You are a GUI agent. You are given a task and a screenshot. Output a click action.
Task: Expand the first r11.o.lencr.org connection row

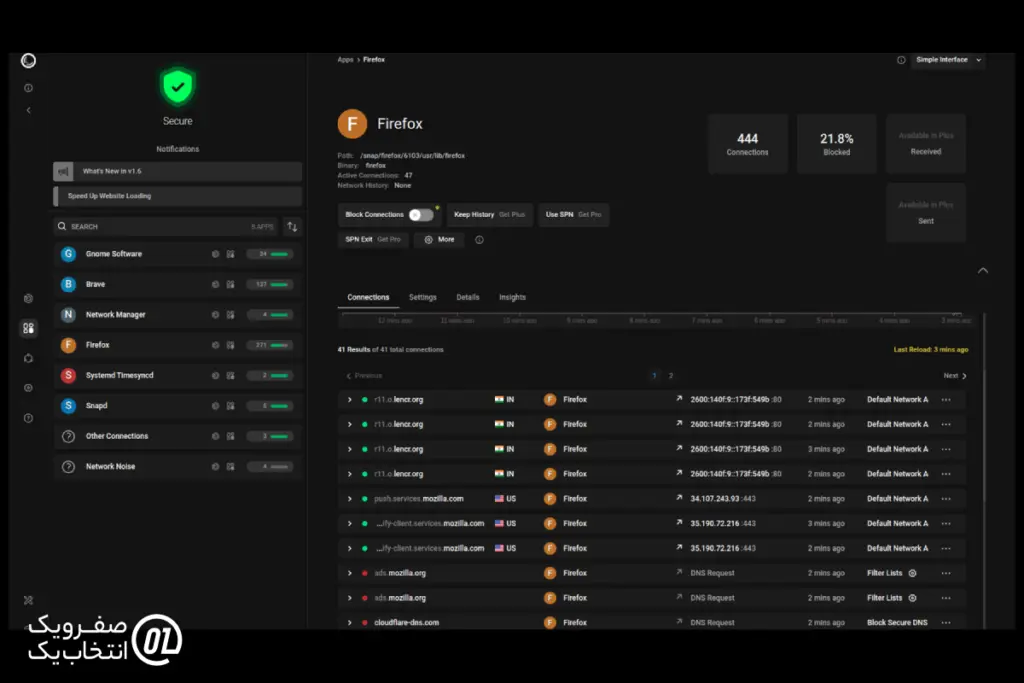349,400
